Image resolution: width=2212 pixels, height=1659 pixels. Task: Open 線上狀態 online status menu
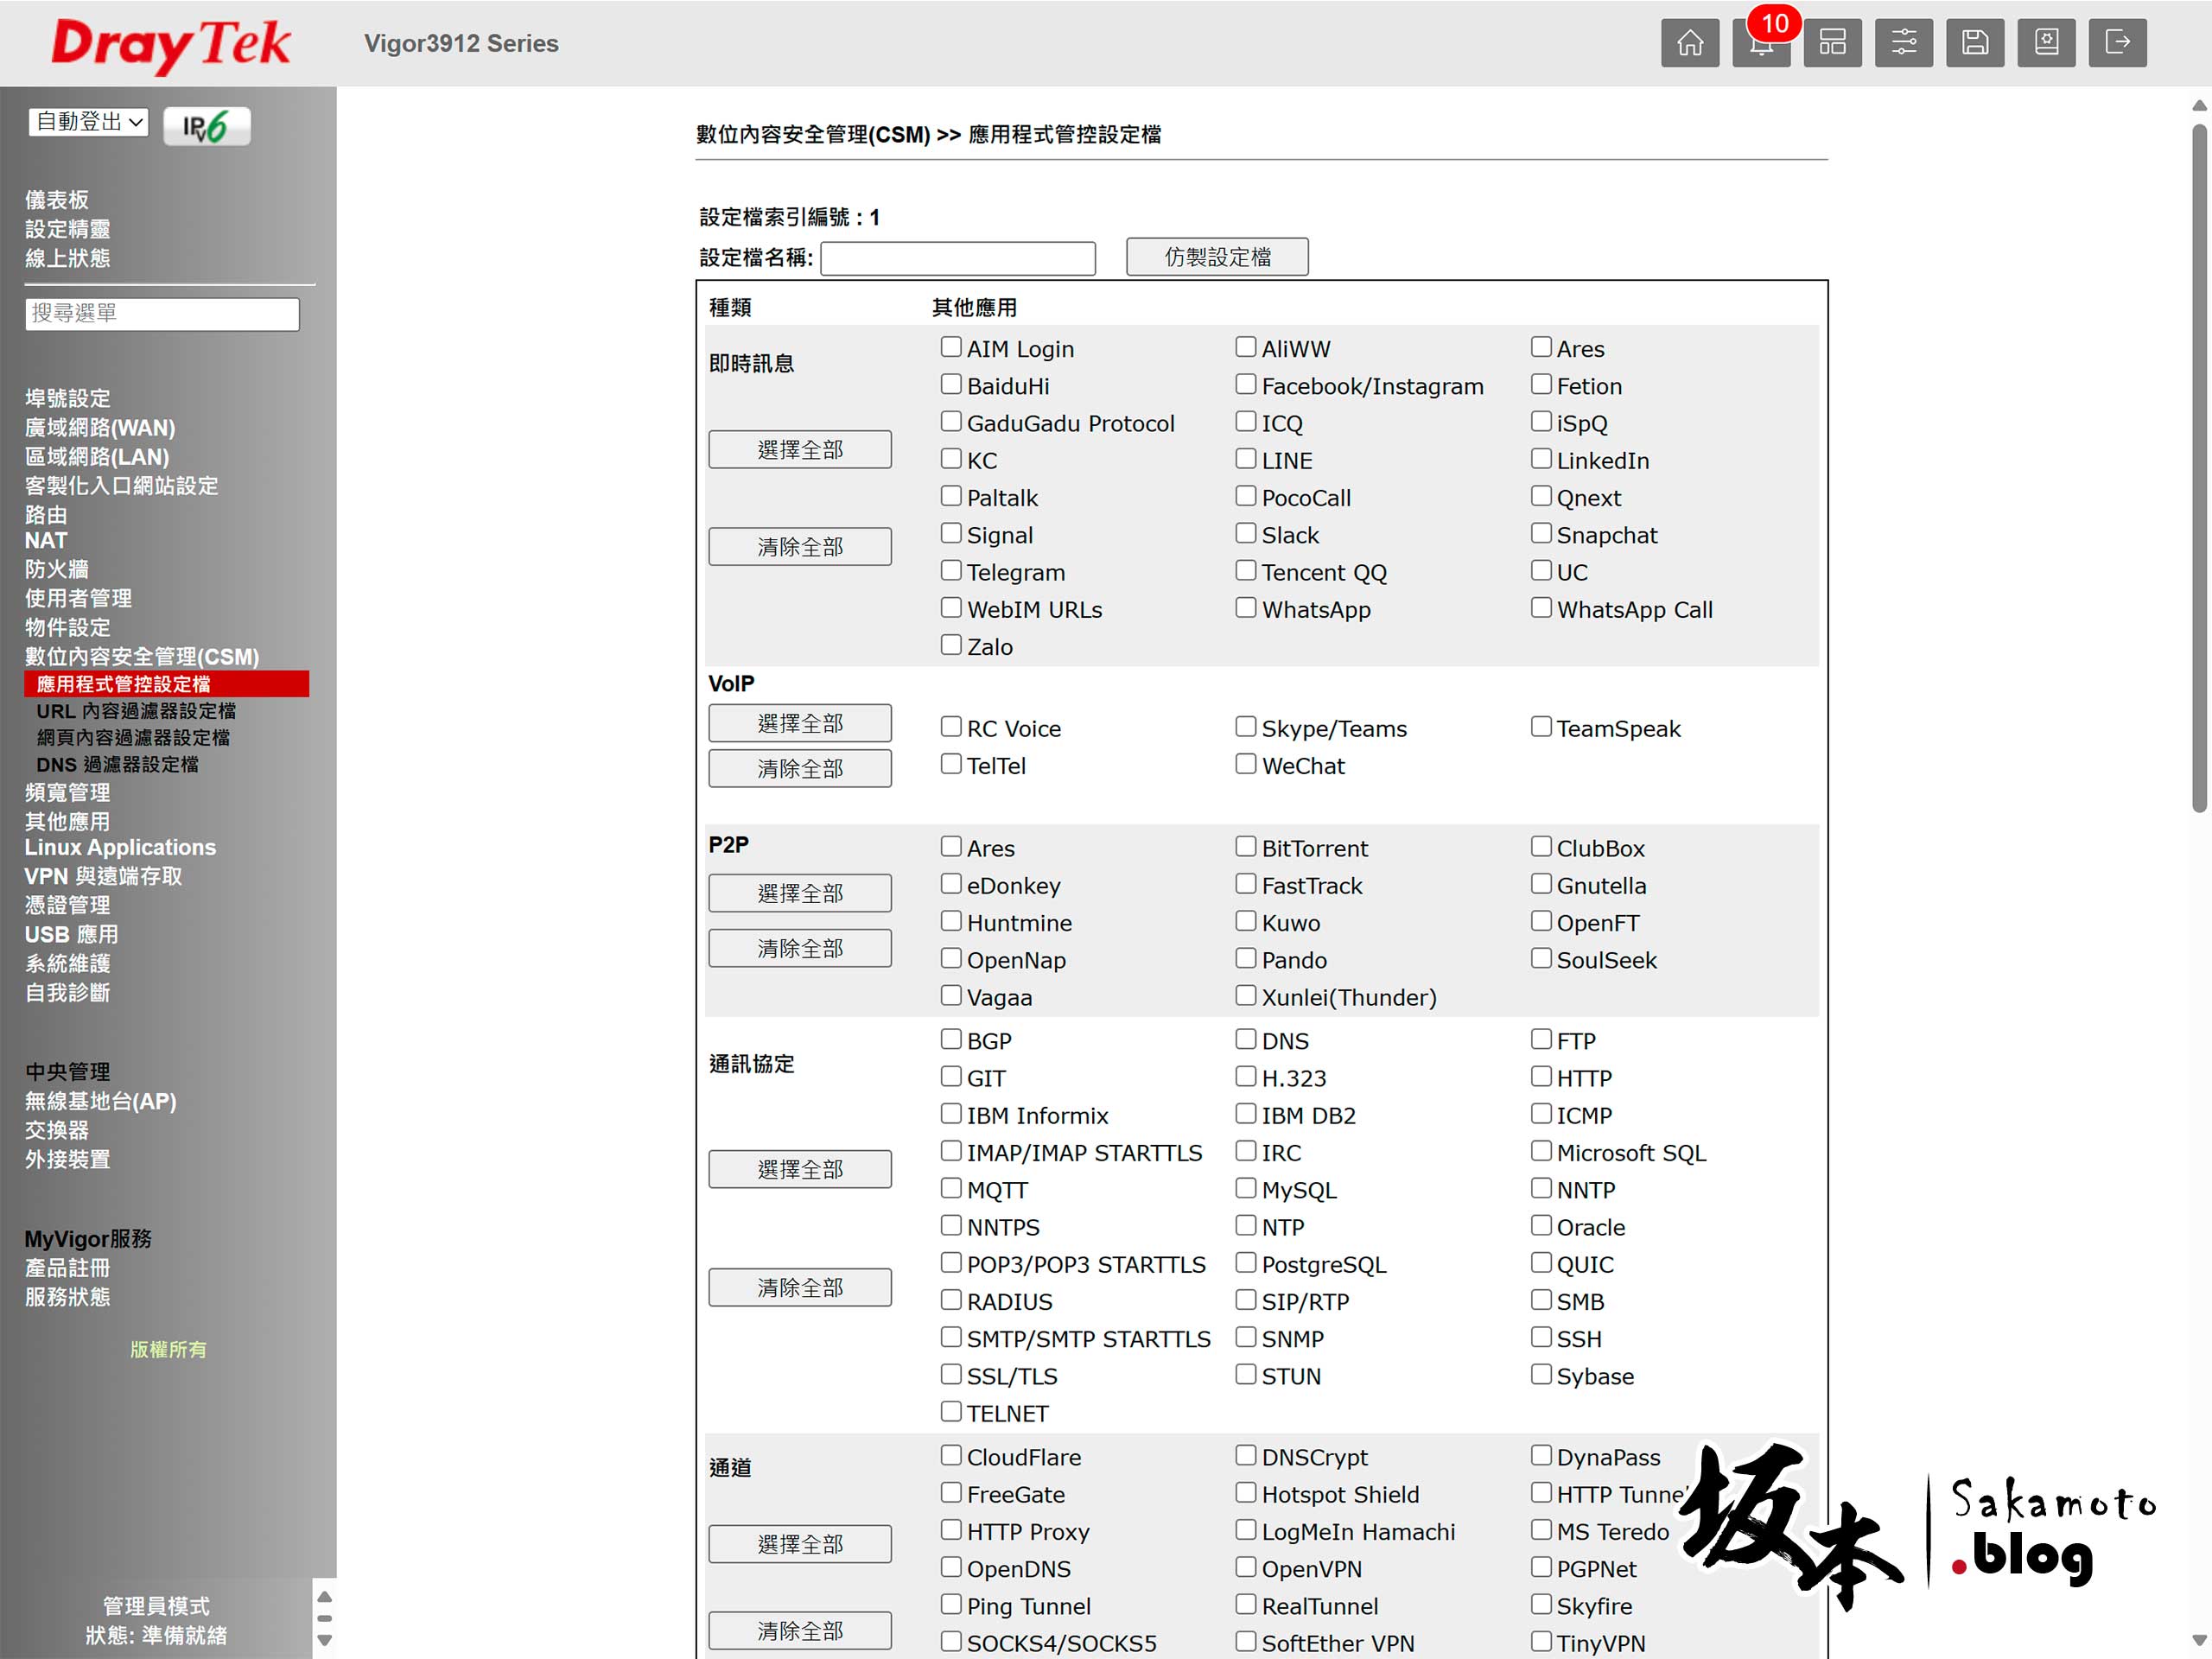point(67,258)
